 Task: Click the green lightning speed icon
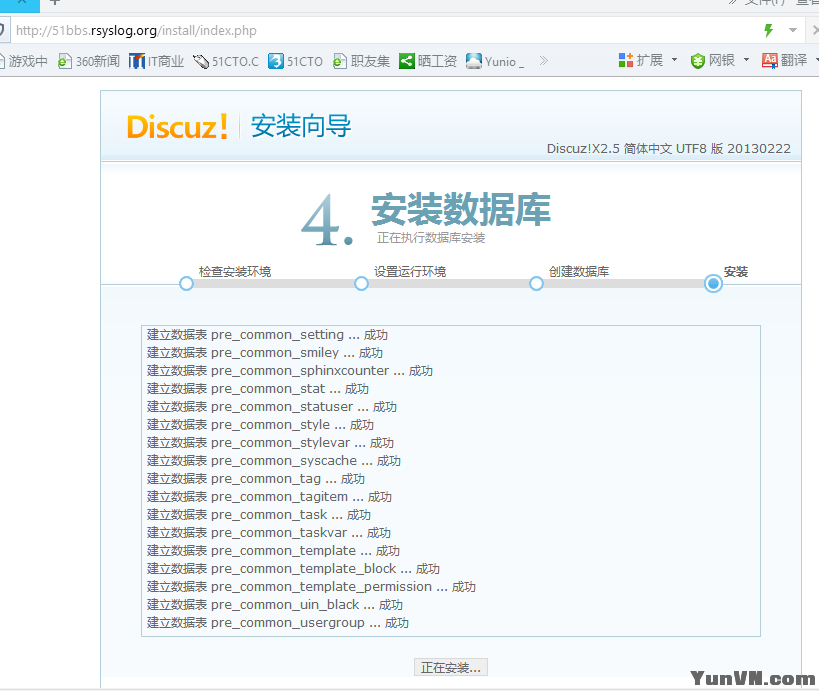tap(768, 30)
